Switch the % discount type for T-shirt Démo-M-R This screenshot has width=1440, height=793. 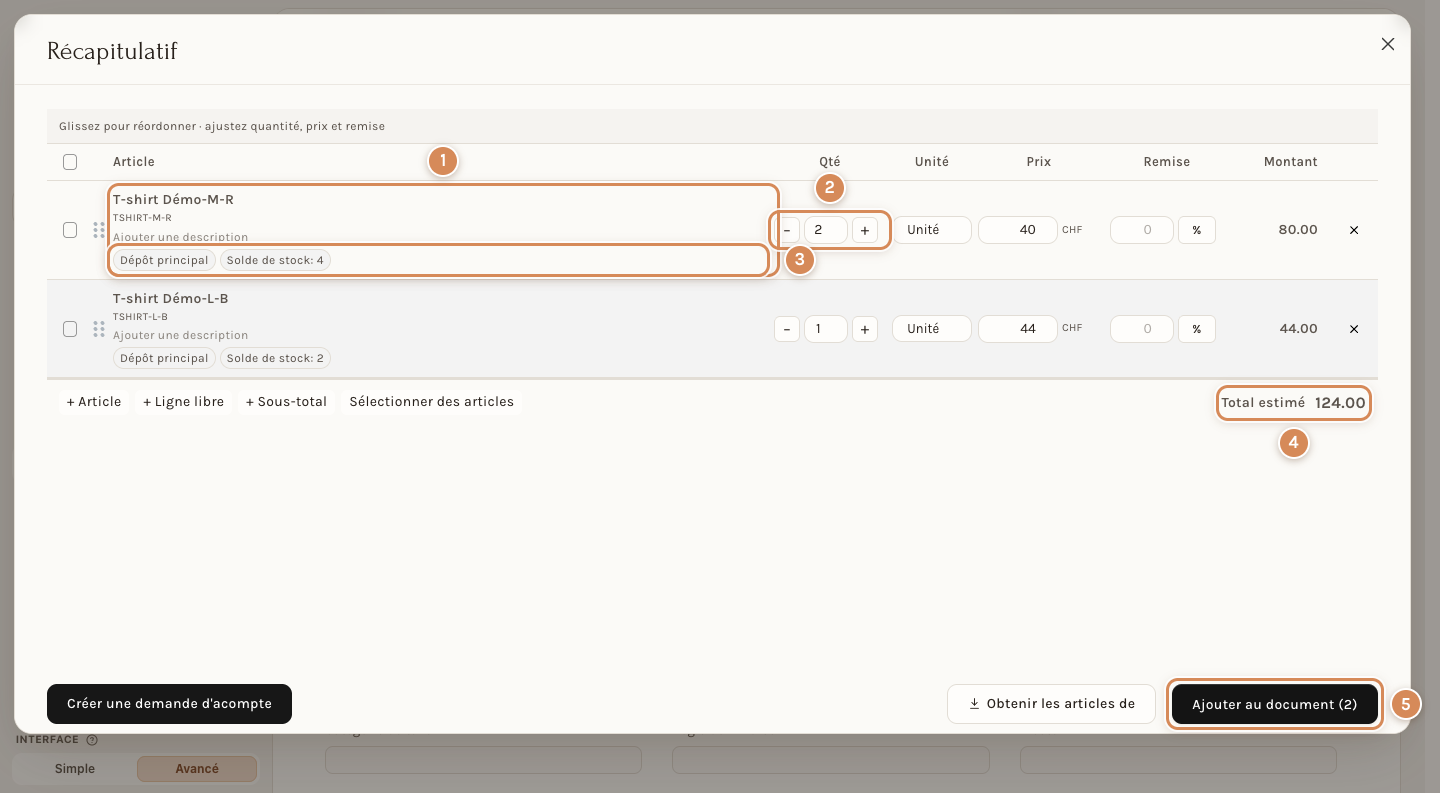(x=1197, y=230)
